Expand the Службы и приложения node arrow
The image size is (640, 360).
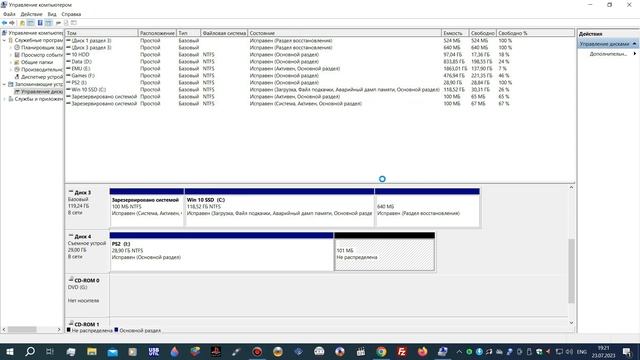pyautogui.click(x=4, y=99)
